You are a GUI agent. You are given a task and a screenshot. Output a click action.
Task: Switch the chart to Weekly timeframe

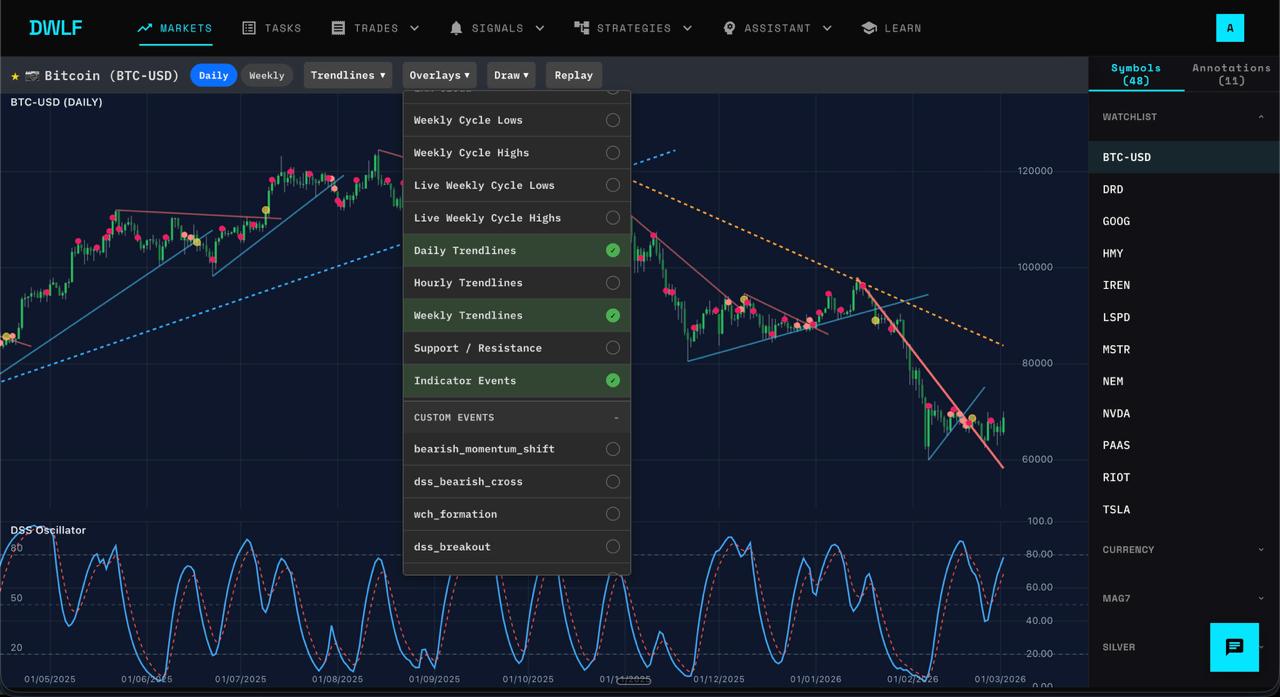pyautogui.click(x=266, y=75)
